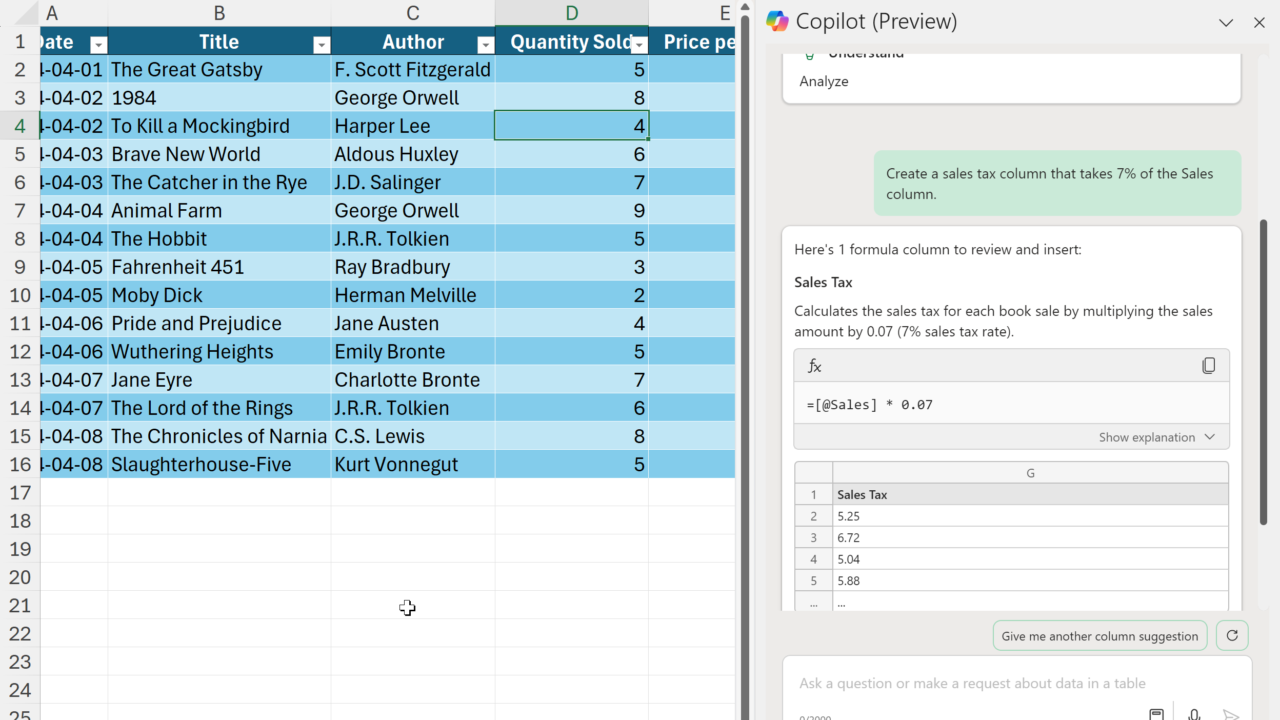Viewport: 1280px width, 720px height.
Task: Open the Quantity Sold filter dropdown
Action: click(x=639, y=44)
